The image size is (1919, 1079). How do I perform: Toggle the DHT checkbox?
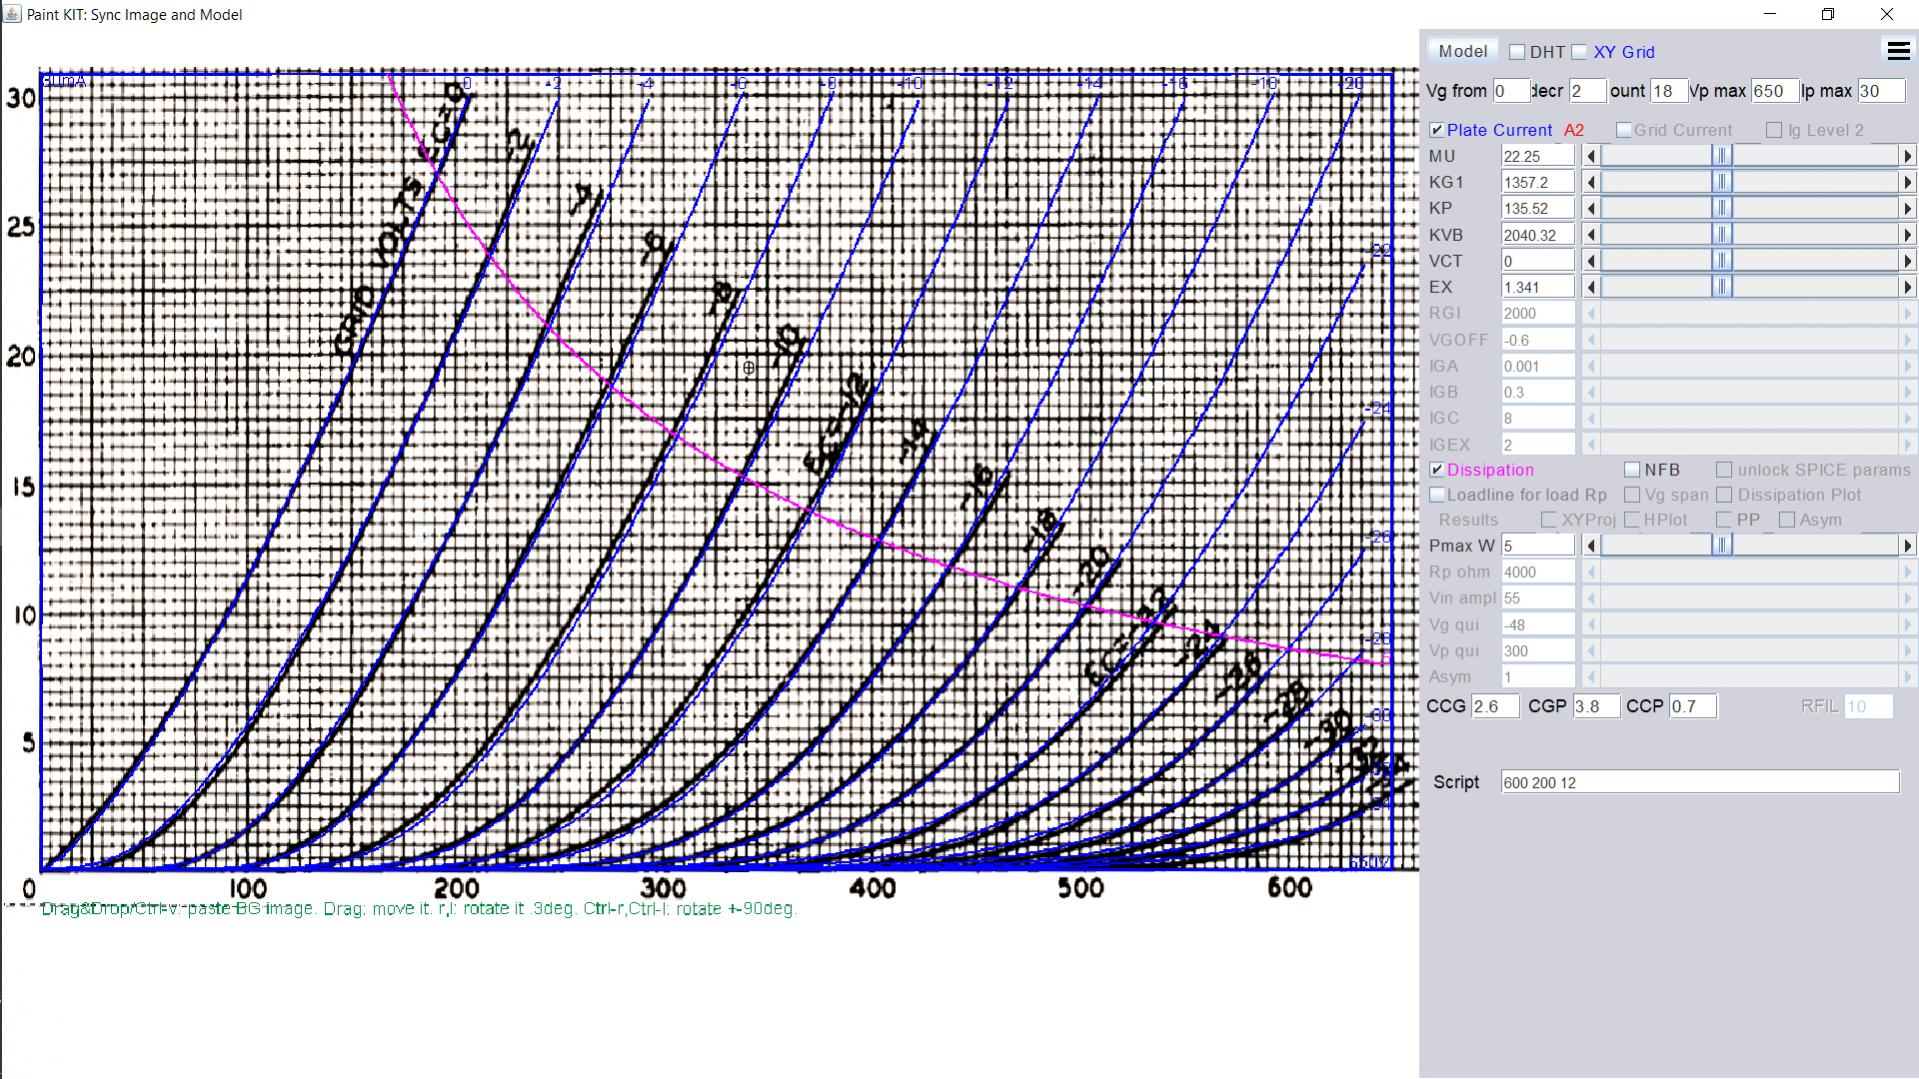(x=1517, y=52)
